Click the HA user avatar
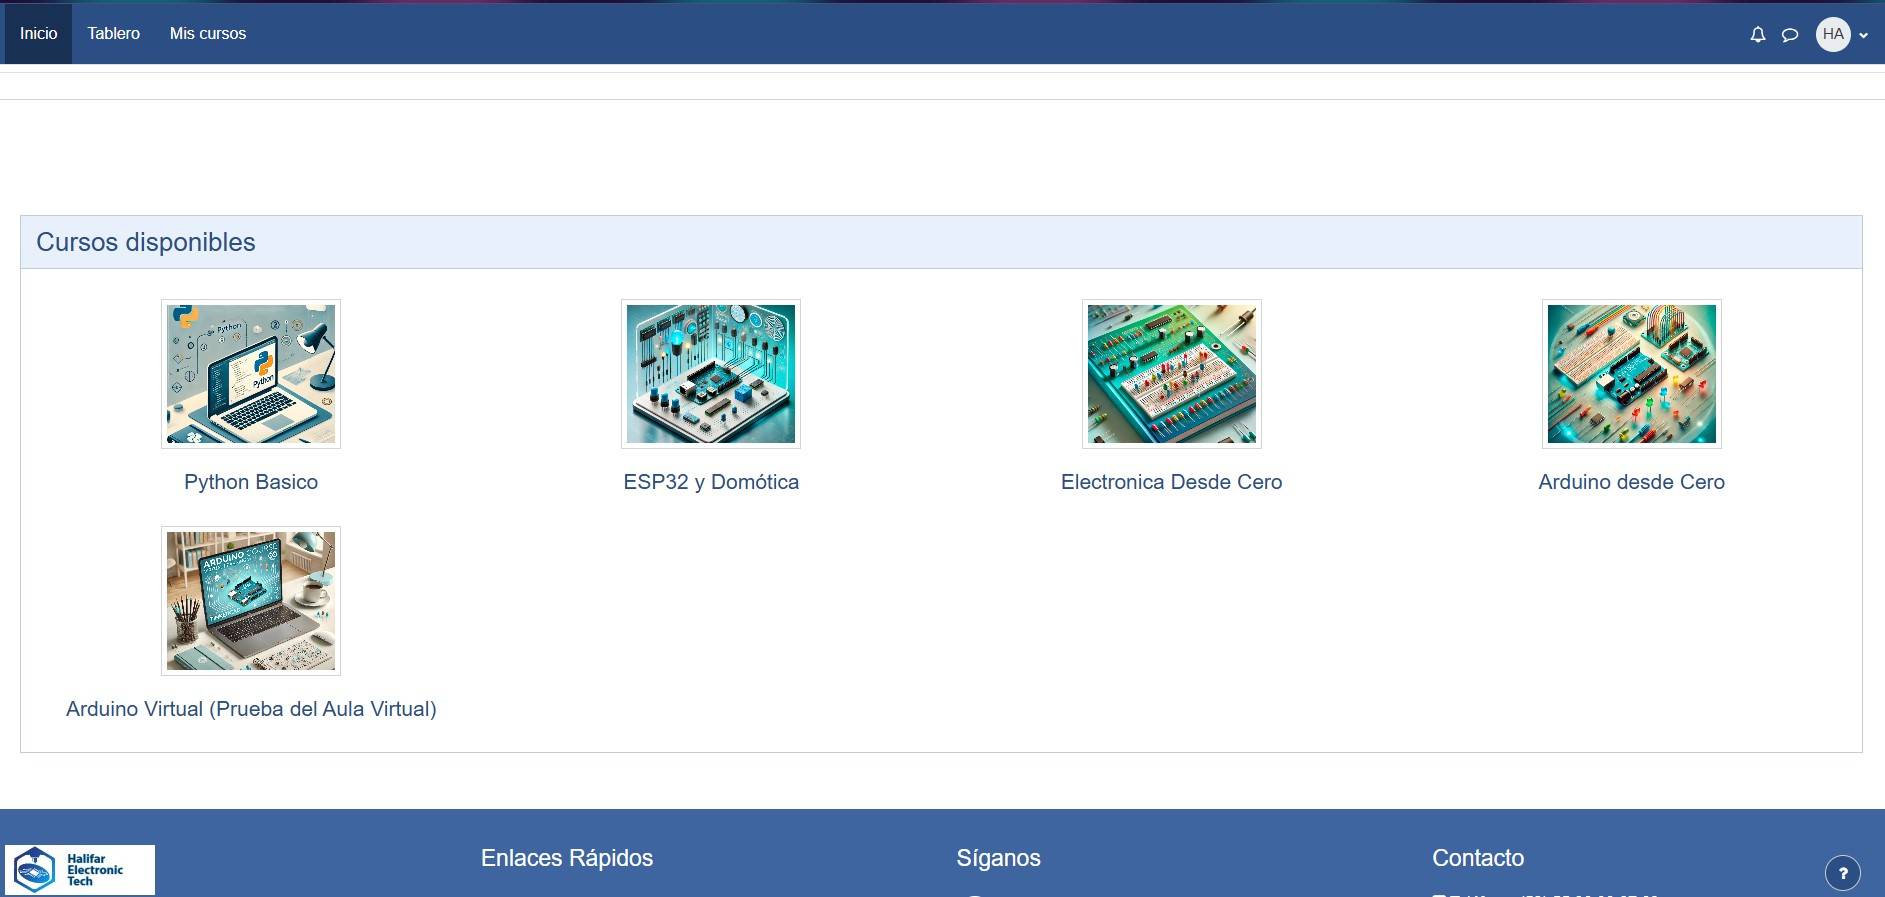 point(1833,34)
